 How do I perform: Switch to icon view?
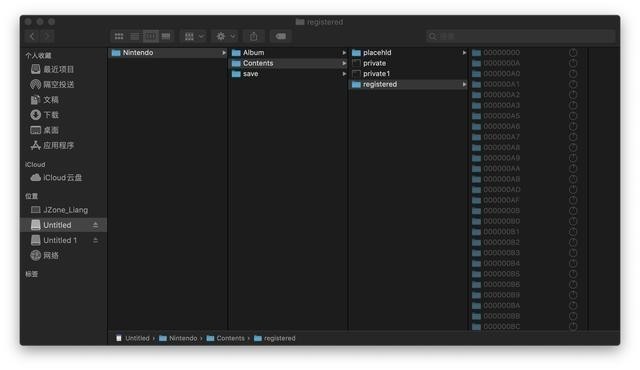(119, 36)
